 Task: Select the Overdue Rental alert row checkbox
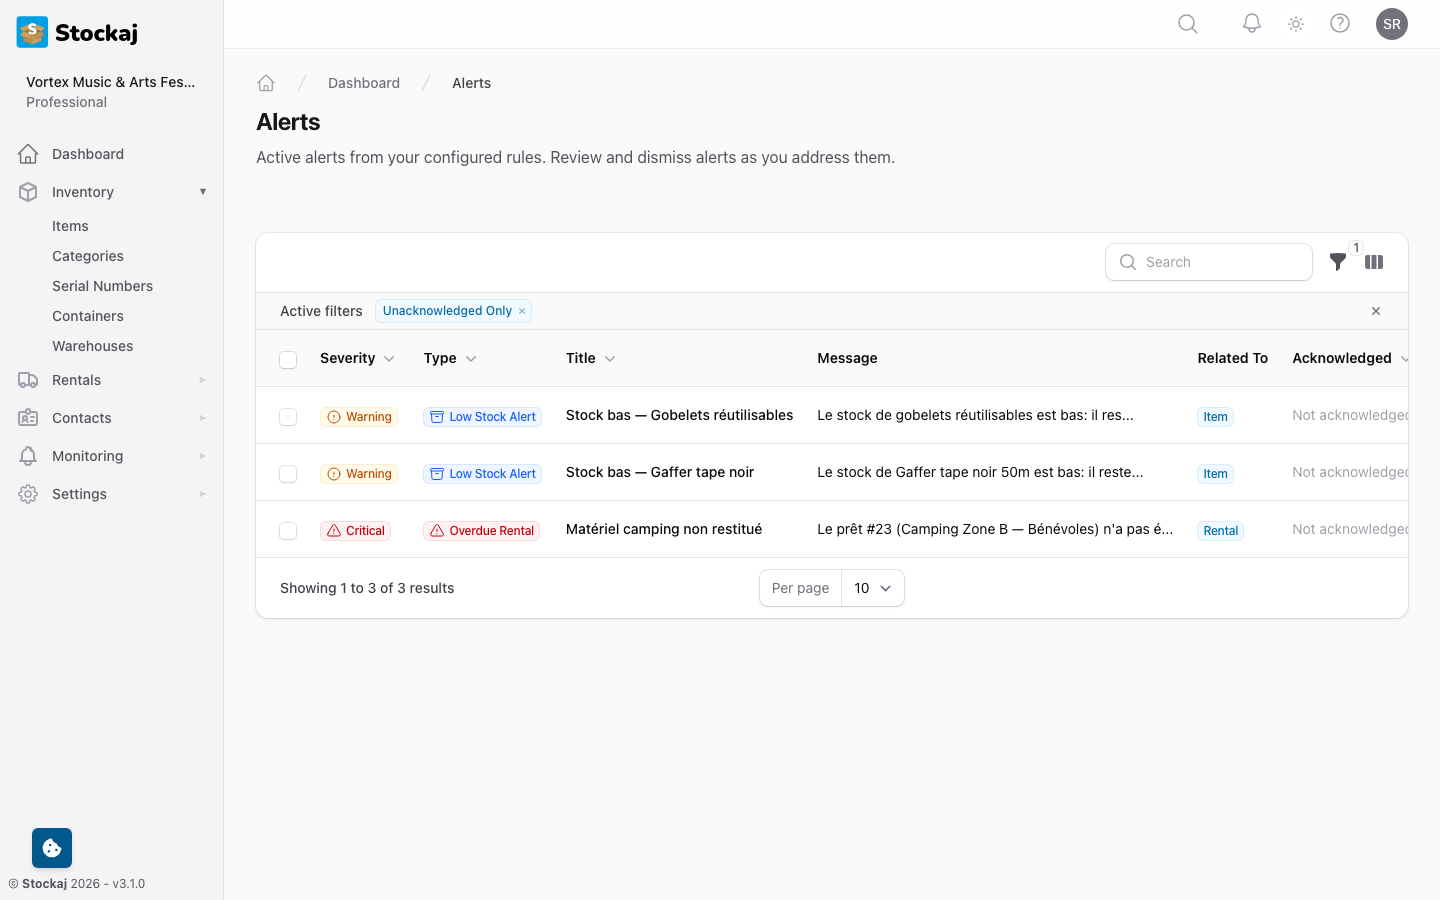pos(288,529)
